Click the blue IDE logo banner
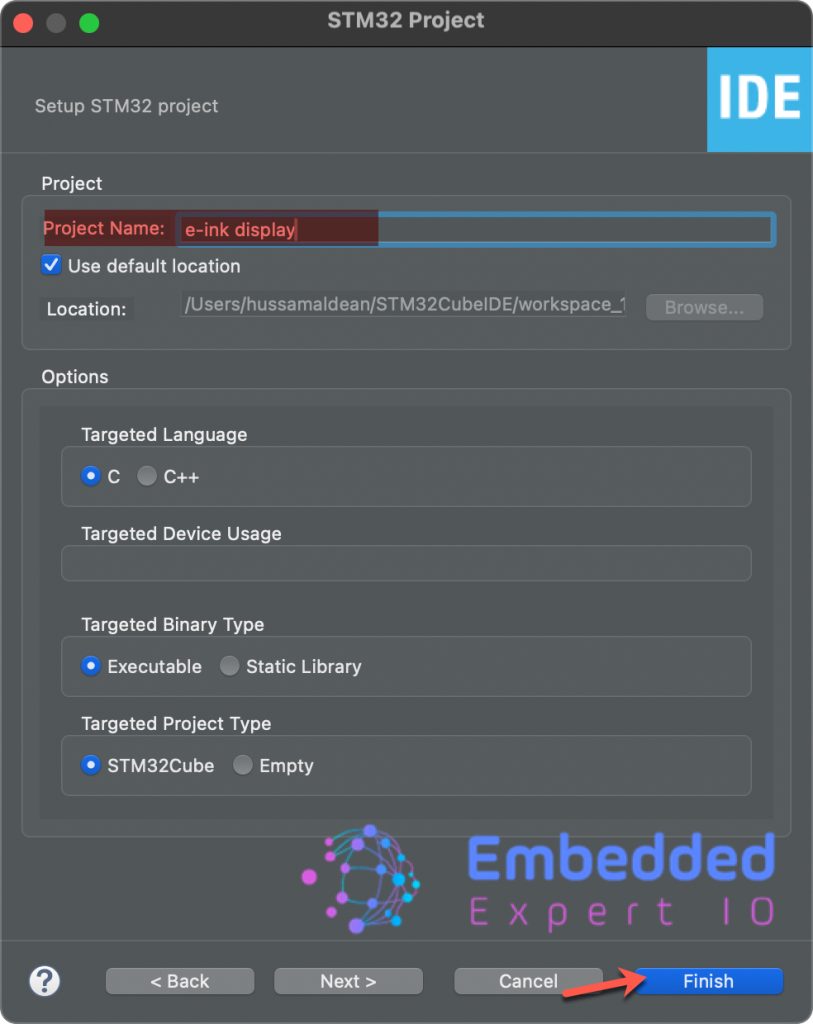 759,99
